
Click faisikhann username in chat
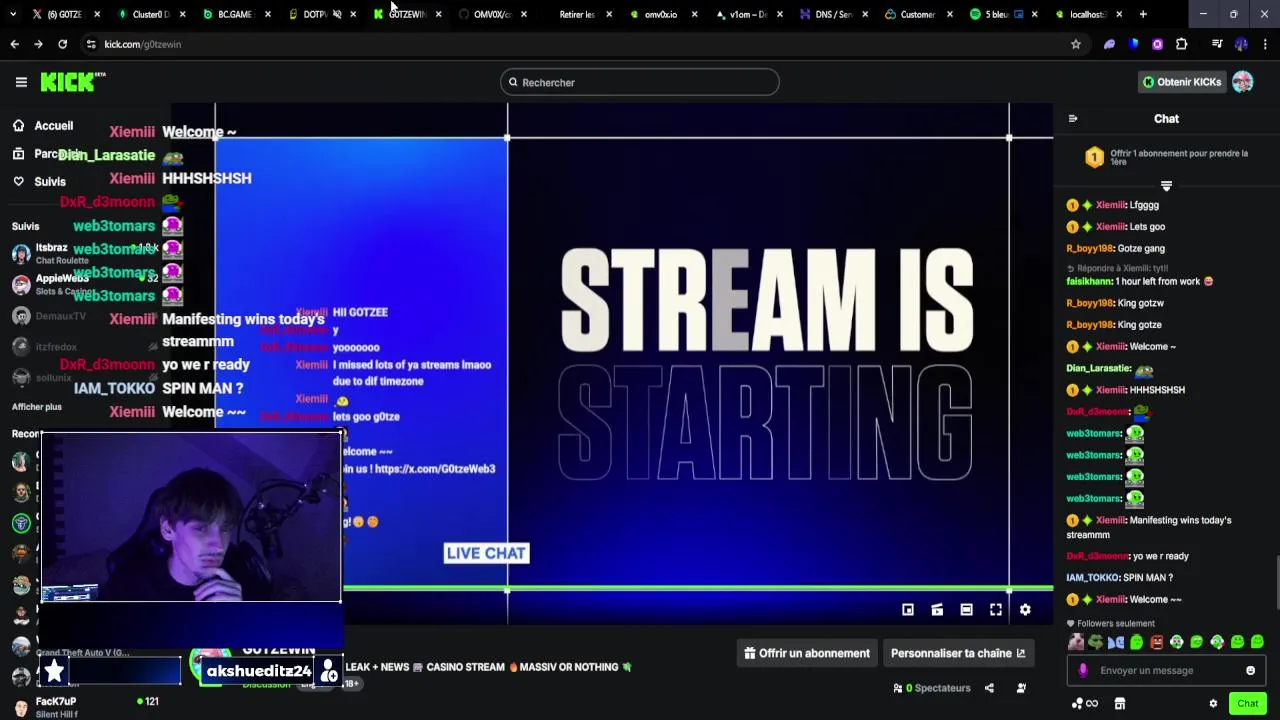(x=1089, y=281)
